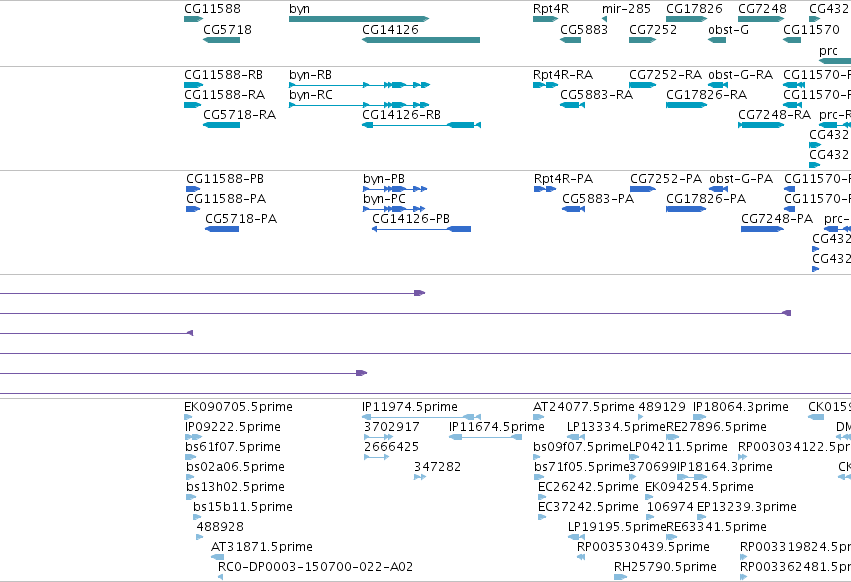Select the Rpt4R-RA transcript
This screenshot has height=582, width=851.
(x=545, y=85)
